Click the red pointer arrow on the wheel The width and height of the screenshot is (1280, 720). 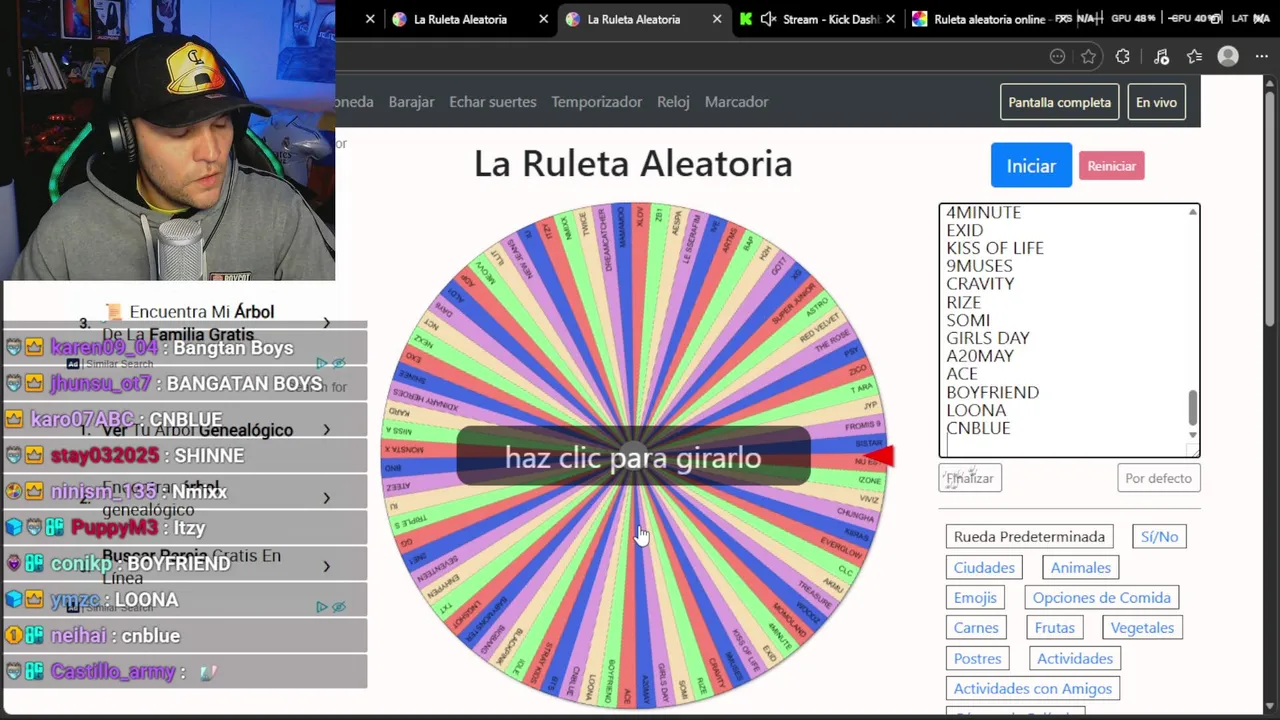pos(878,457)
